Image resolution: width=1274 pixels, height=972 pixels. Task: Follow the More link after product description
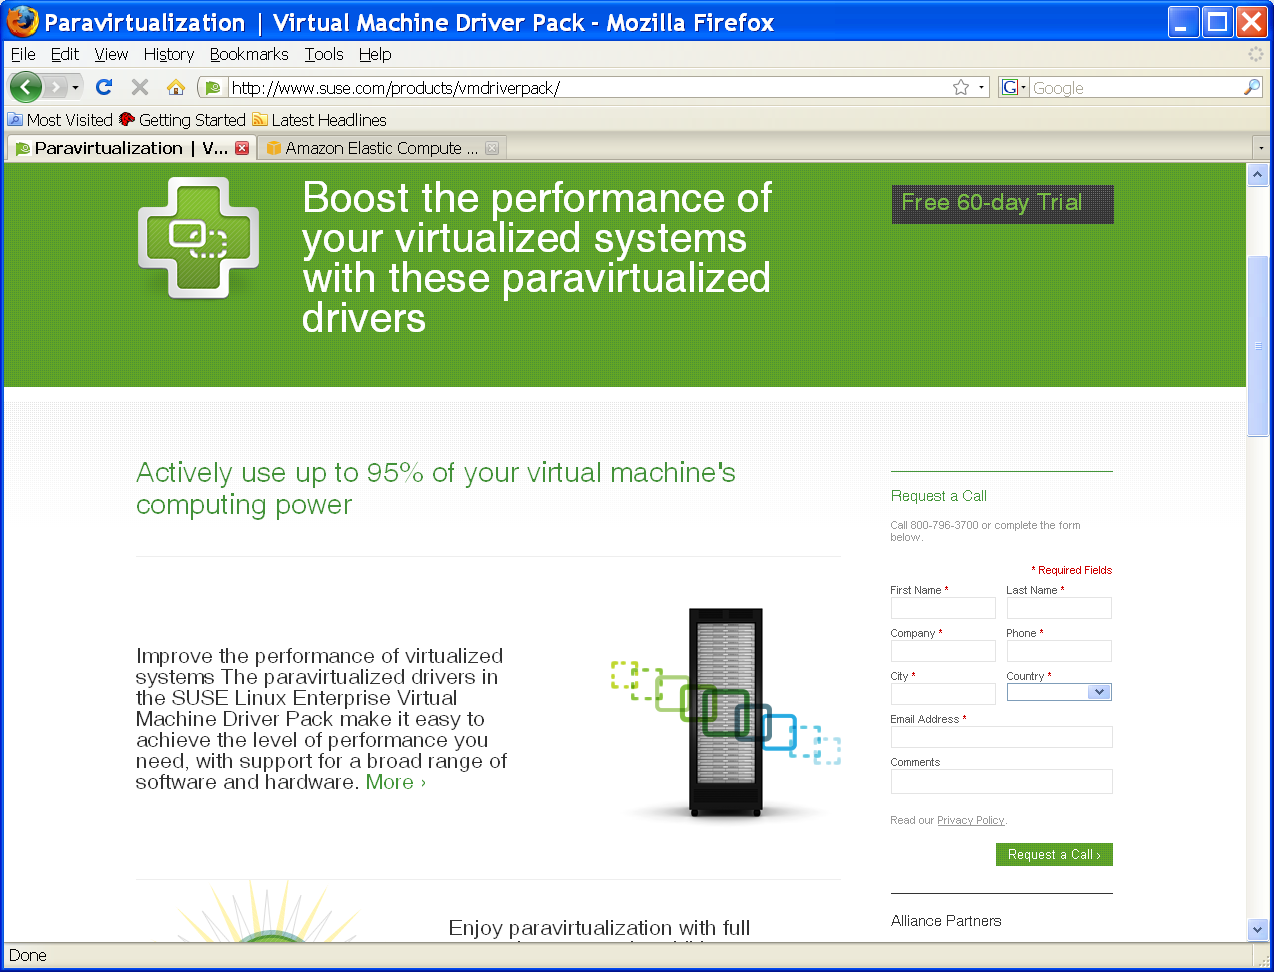[x=396, y=782]
